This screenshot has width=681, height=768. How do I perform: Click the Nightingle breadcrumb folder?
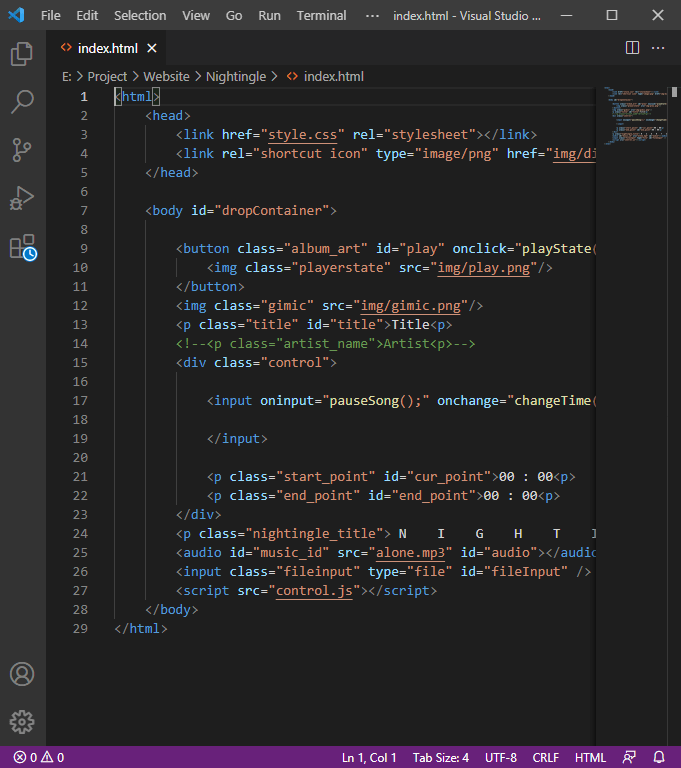tap(237, 76)
